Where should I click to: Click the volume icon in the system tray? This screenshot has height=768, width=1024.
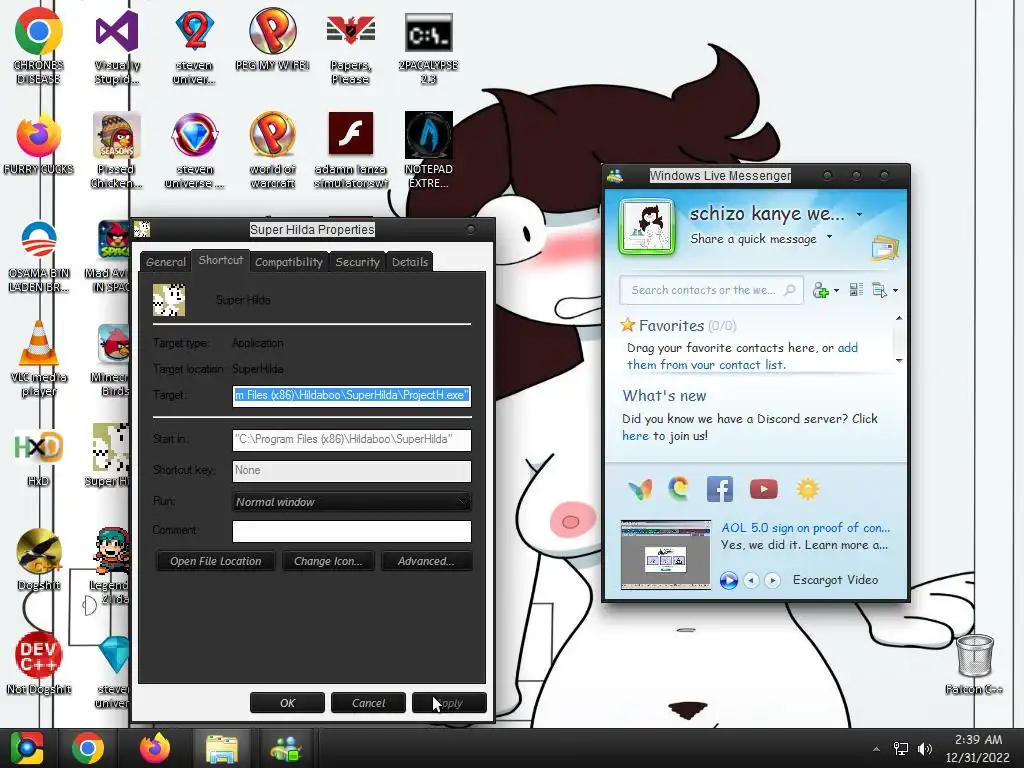point(925,749)
